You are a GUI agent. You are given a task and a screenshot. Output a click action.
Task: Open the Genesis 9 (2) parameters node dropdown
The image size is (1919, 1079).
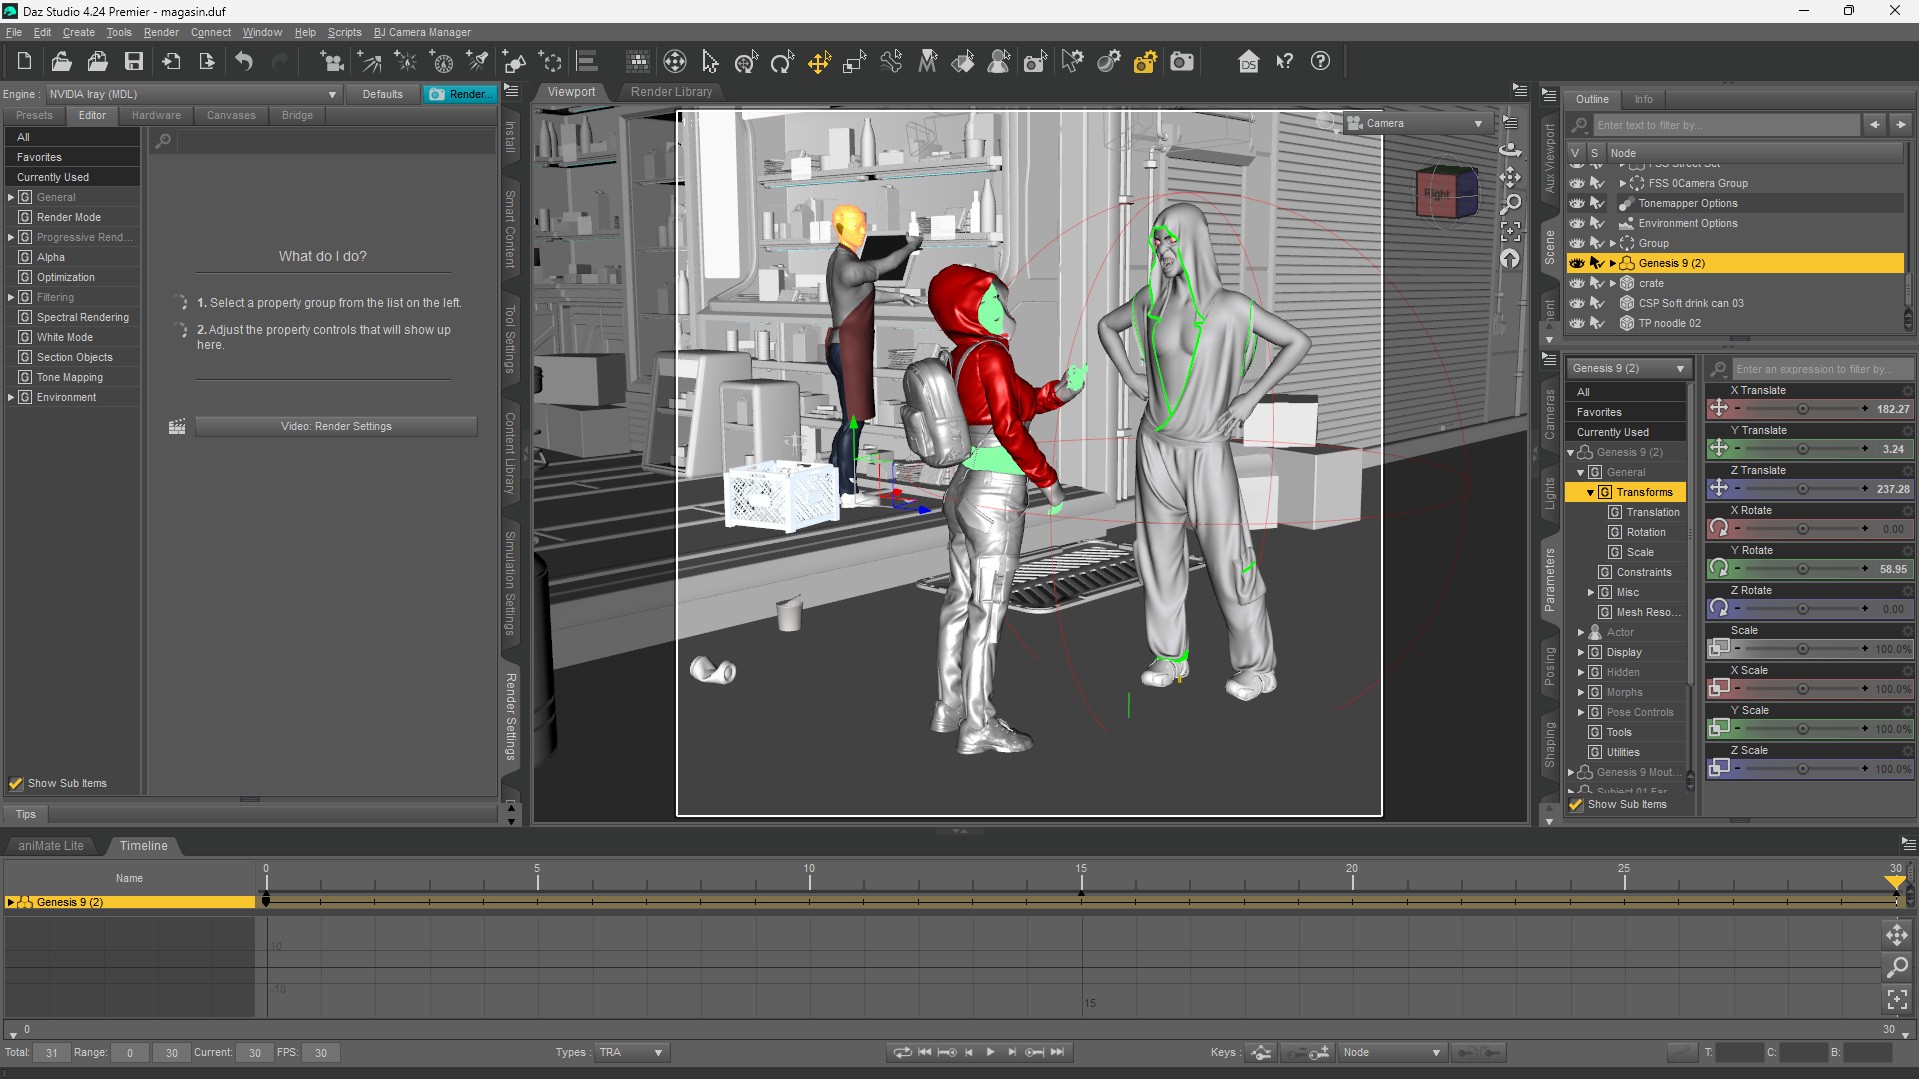tap(1629, 369)
